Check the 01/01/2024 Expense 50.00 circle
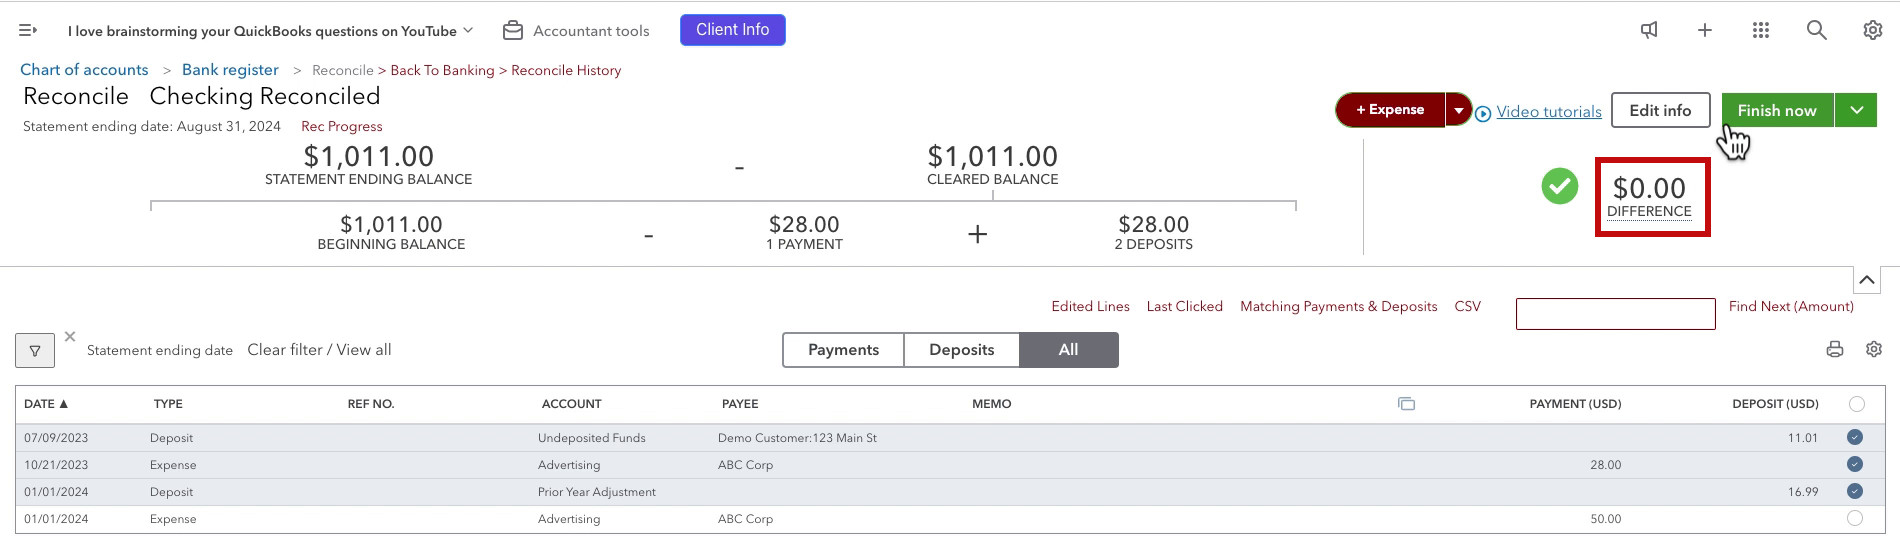Viewport: 1900px width, 544px height. tap(1855, 518)
